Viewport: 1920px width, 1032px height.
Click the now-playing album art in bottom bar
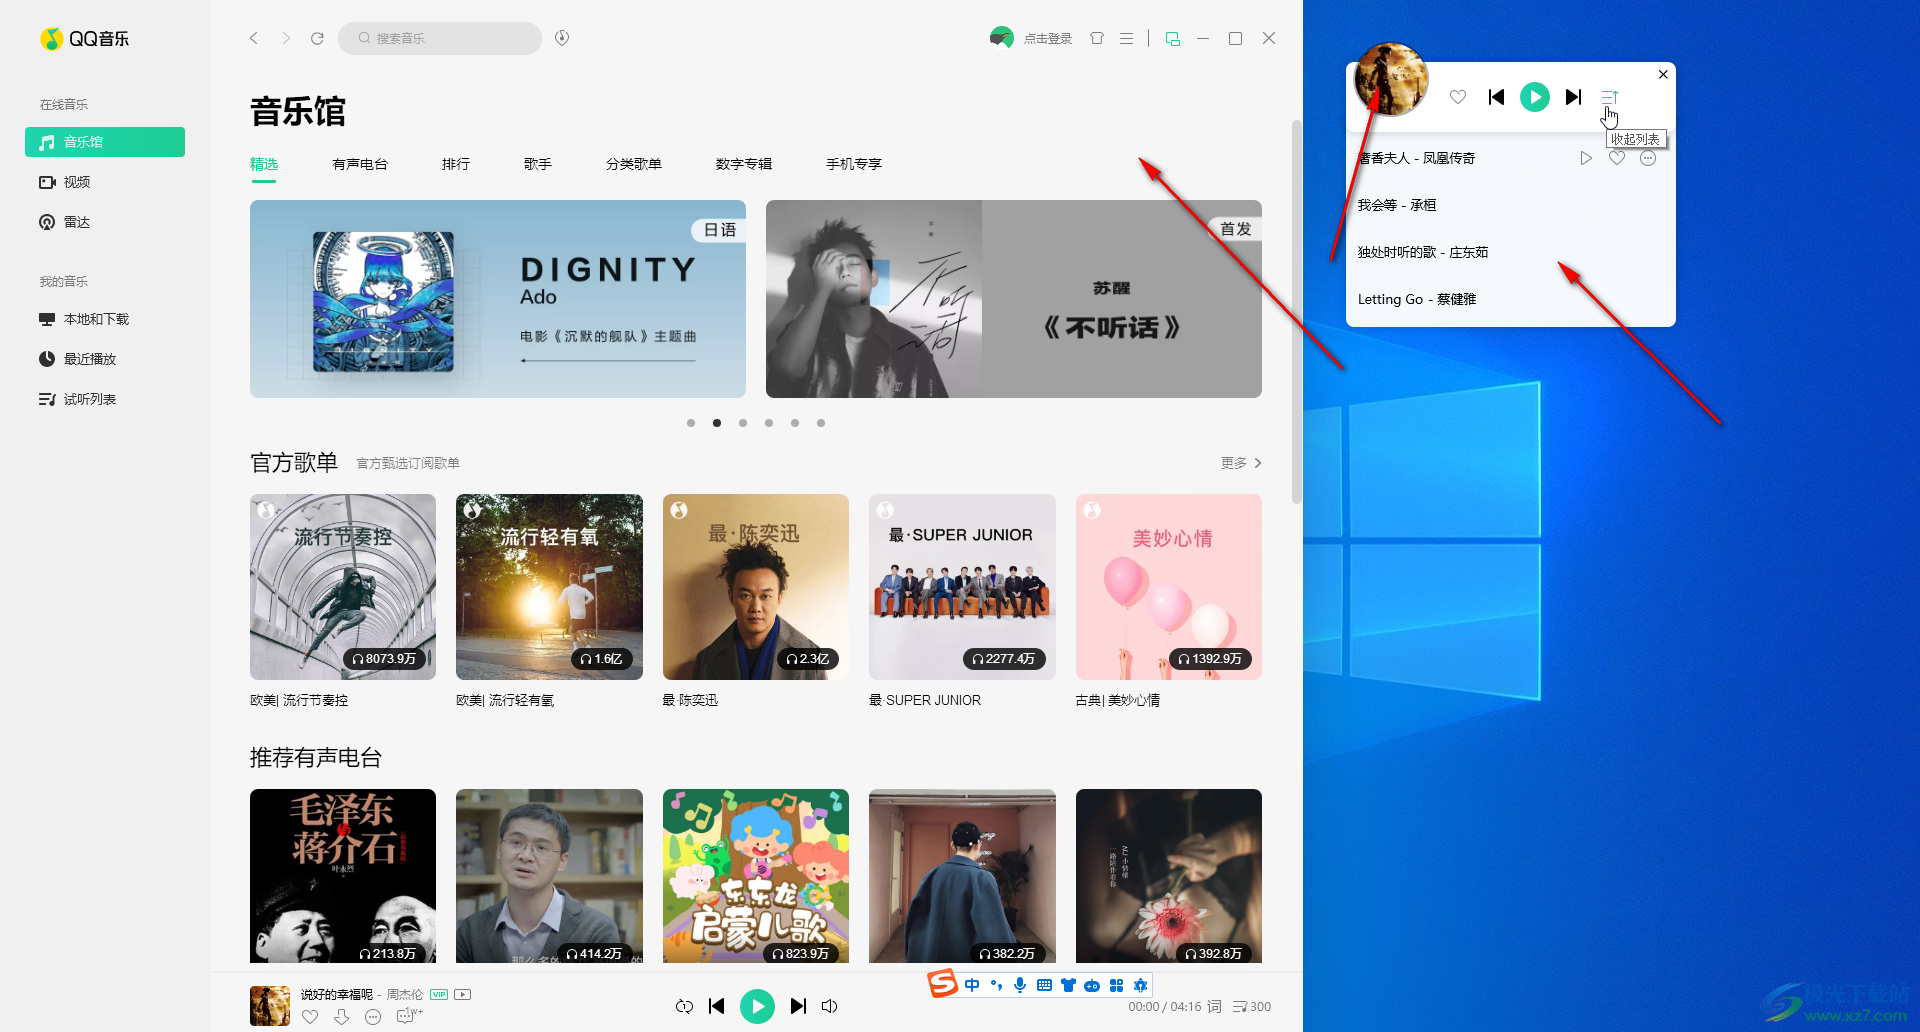[270, 1005]
